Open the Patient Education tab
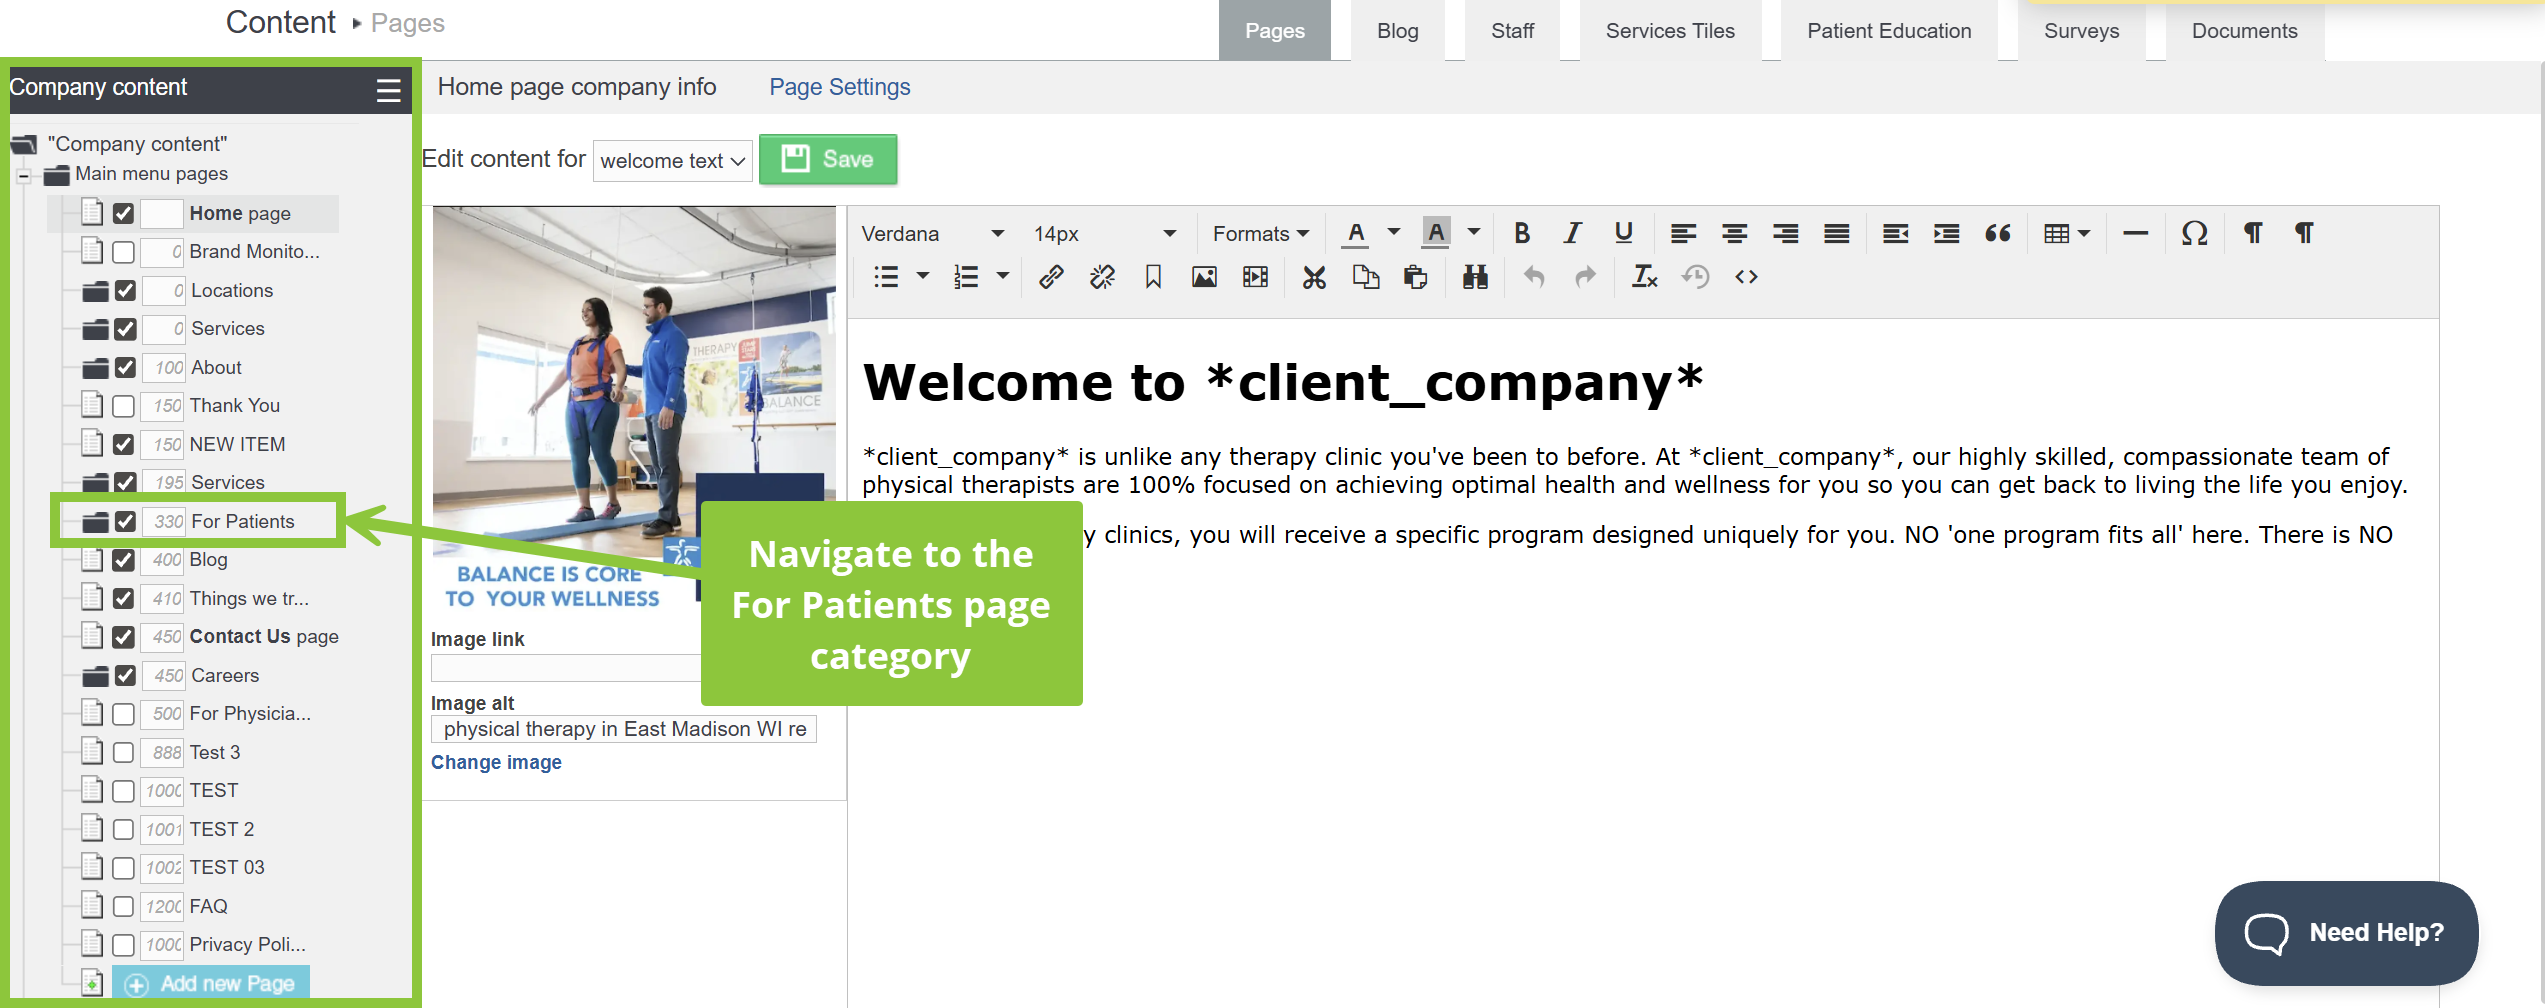This screenshot has width=2545, height=1008. (1889, 31)
